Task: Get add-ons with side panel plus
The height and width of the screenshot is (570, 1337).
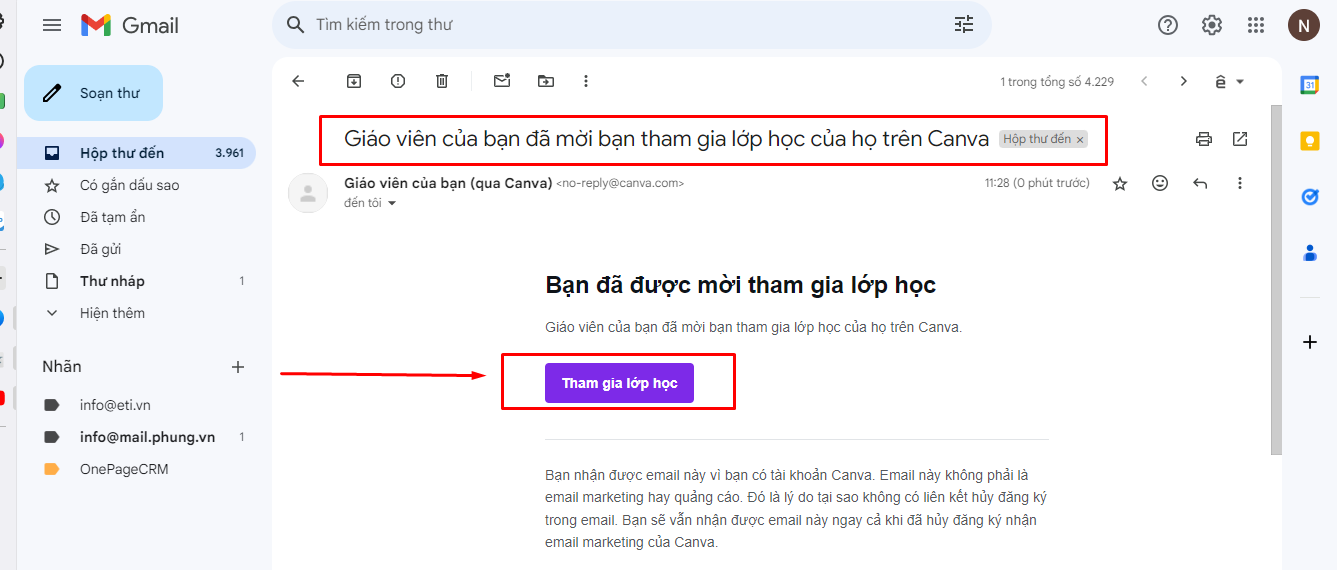Action: [x=1310, y=342]
